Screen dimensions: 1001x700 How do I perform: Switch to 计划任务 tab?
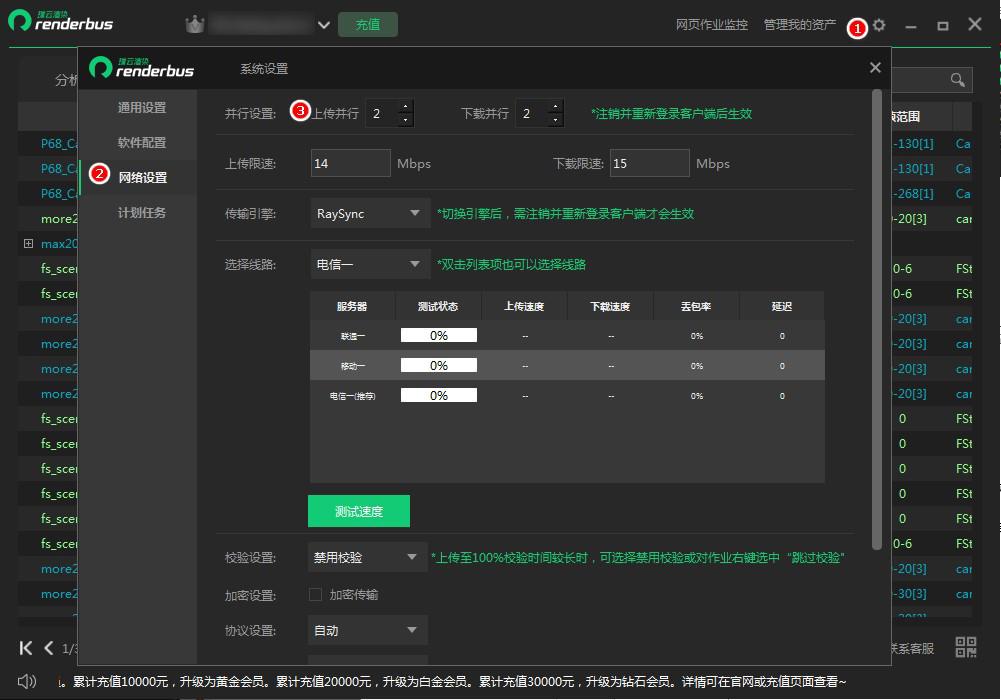tap(142, 212)
